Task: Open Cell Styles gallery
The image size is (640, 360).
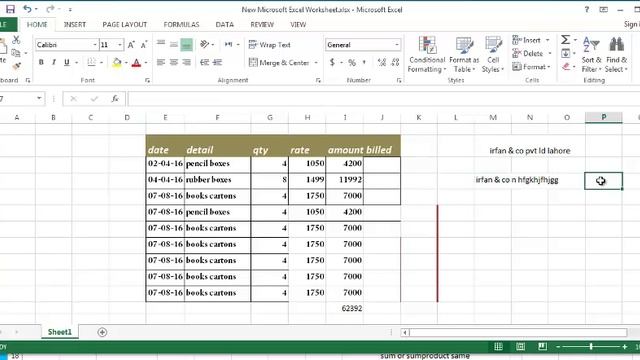Action: (493, 54)
